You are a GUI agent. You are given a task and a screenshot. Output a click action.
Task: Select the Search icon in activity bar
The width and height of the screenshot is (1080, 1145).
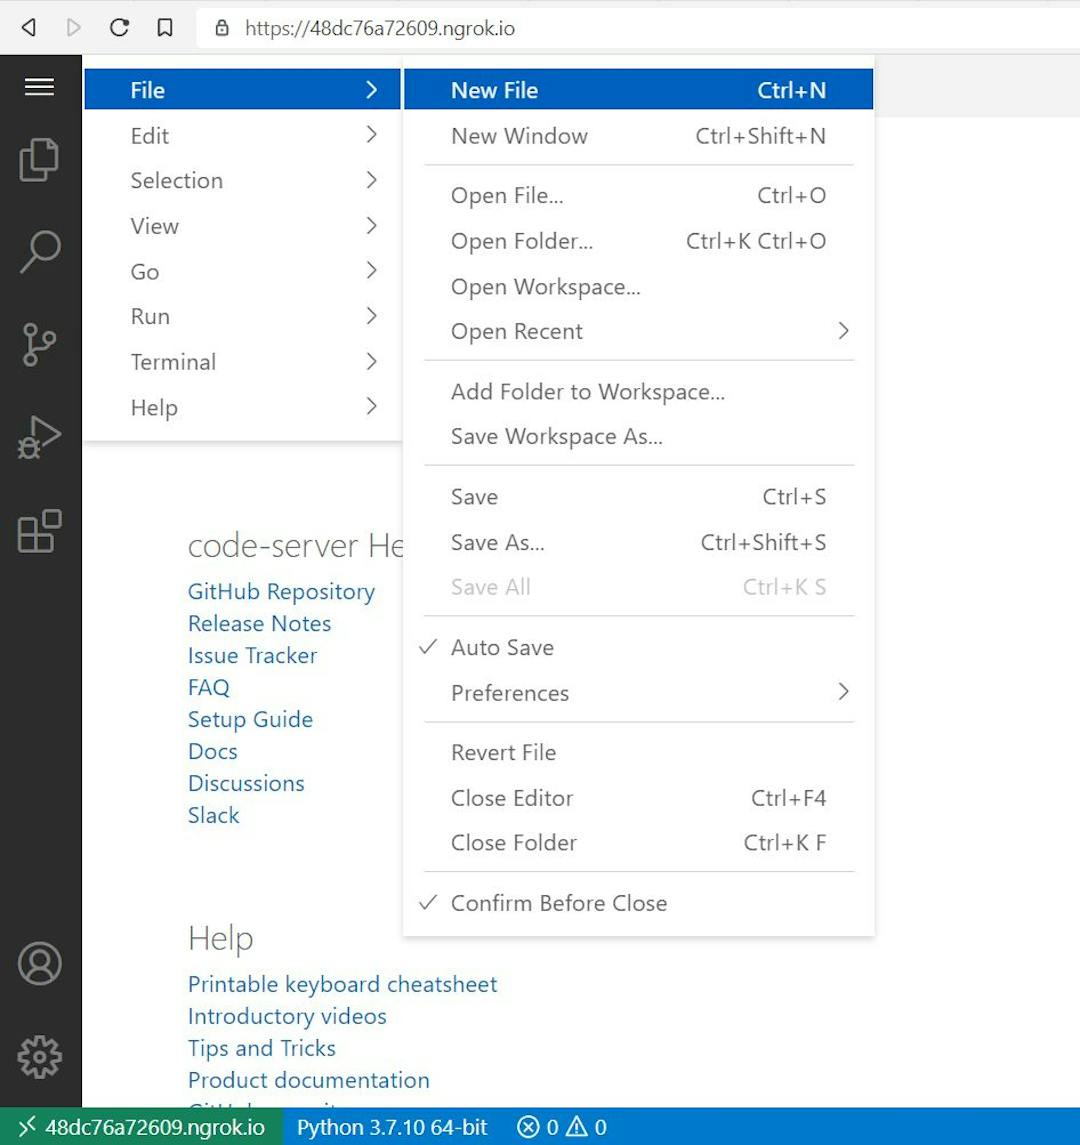(x=40, y=251)
